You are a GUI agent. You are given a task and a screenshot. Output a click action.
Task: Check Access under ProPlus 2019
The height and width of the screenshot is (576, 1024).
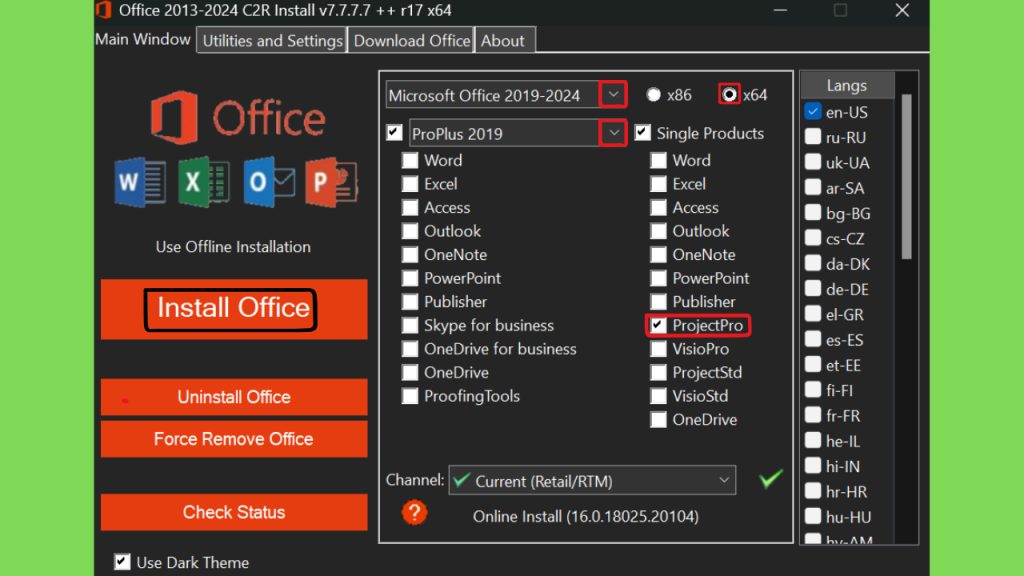pyautogui.click(x=410, y=208)
